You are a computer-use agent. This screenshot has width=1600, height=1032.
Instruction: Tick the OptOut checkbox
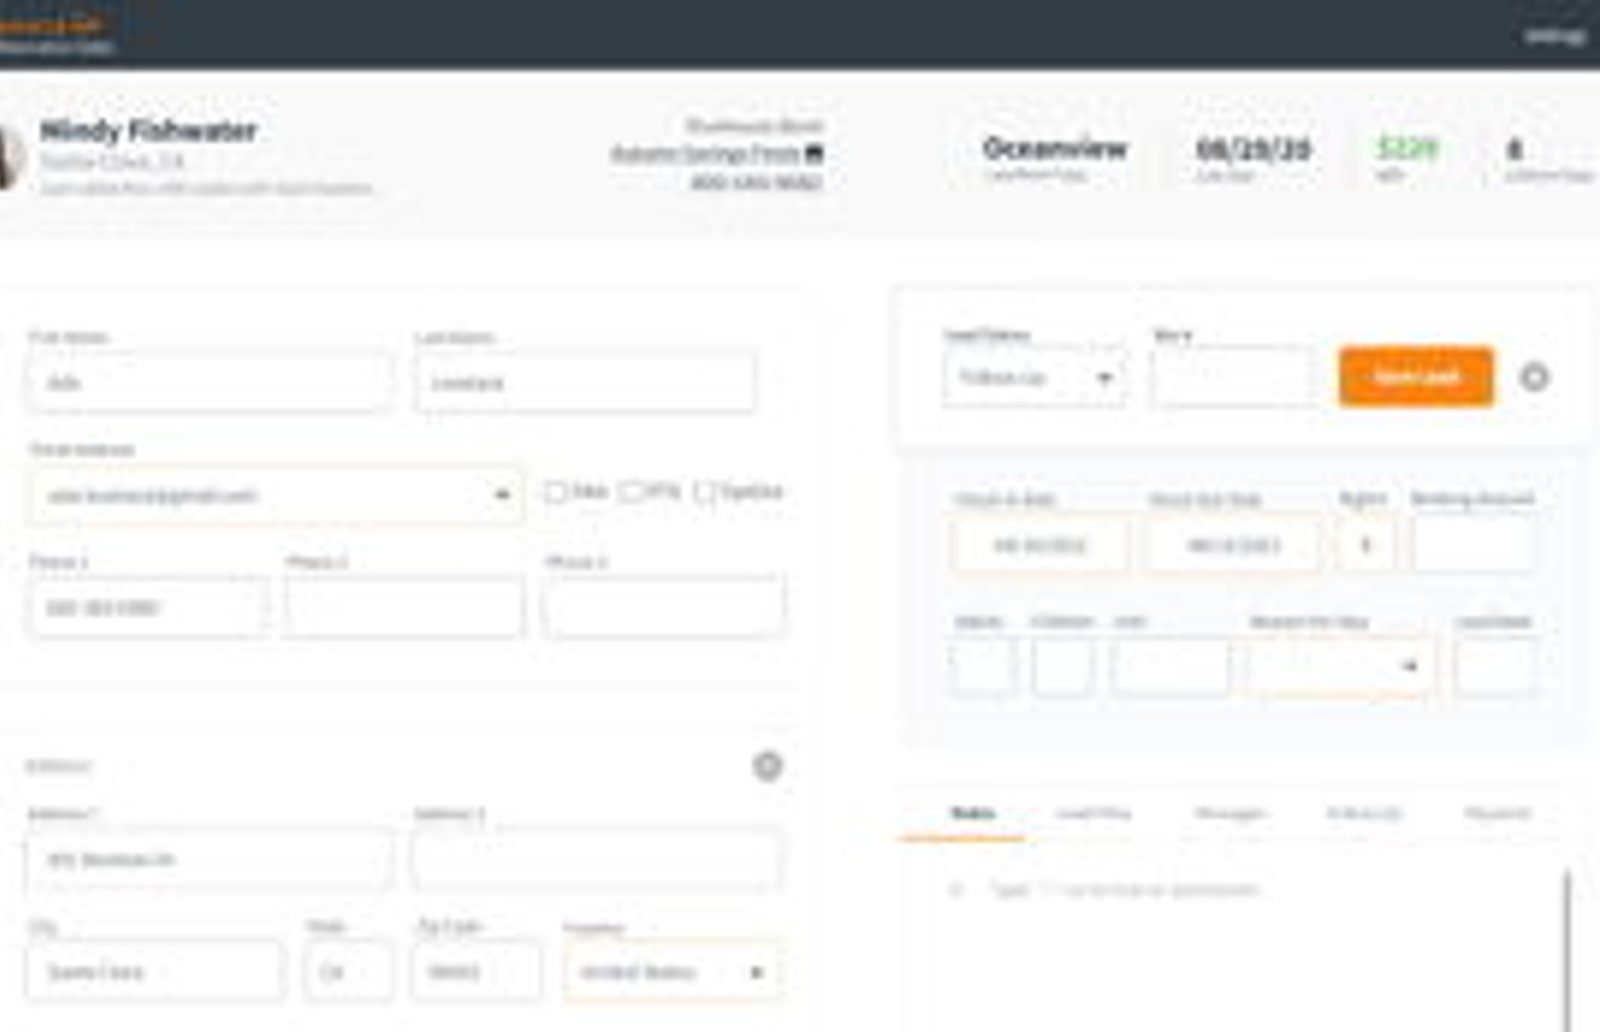click(x=705, y=492)
